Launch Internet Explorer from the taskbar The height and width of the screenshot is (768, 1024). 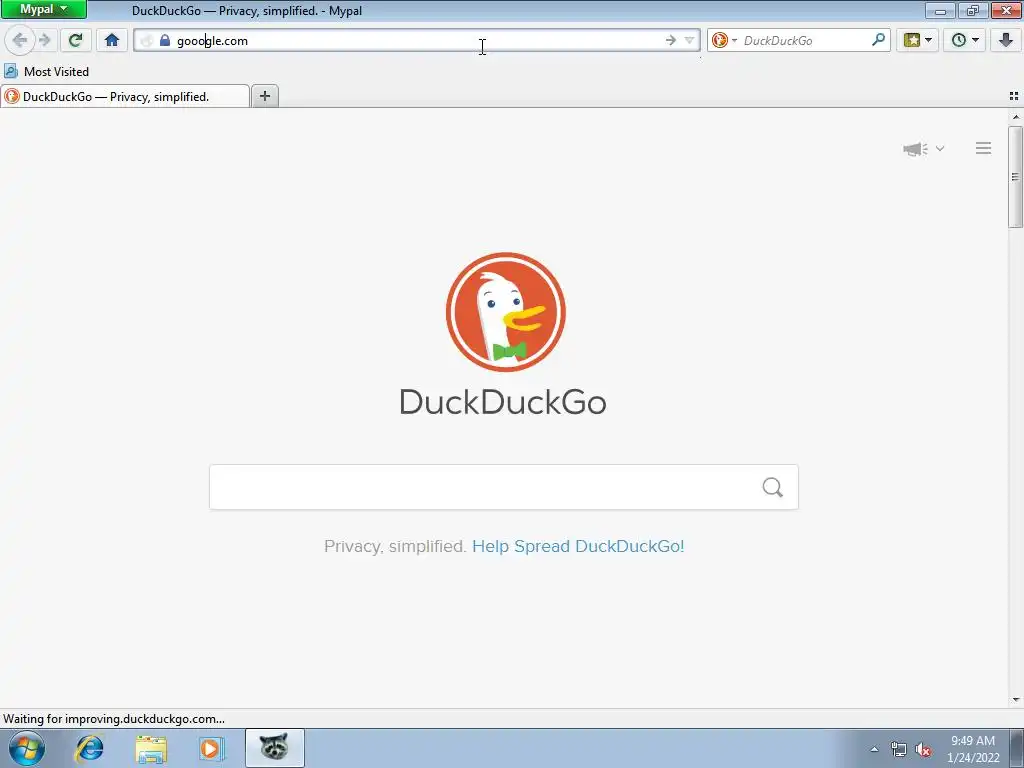(89, 748)
